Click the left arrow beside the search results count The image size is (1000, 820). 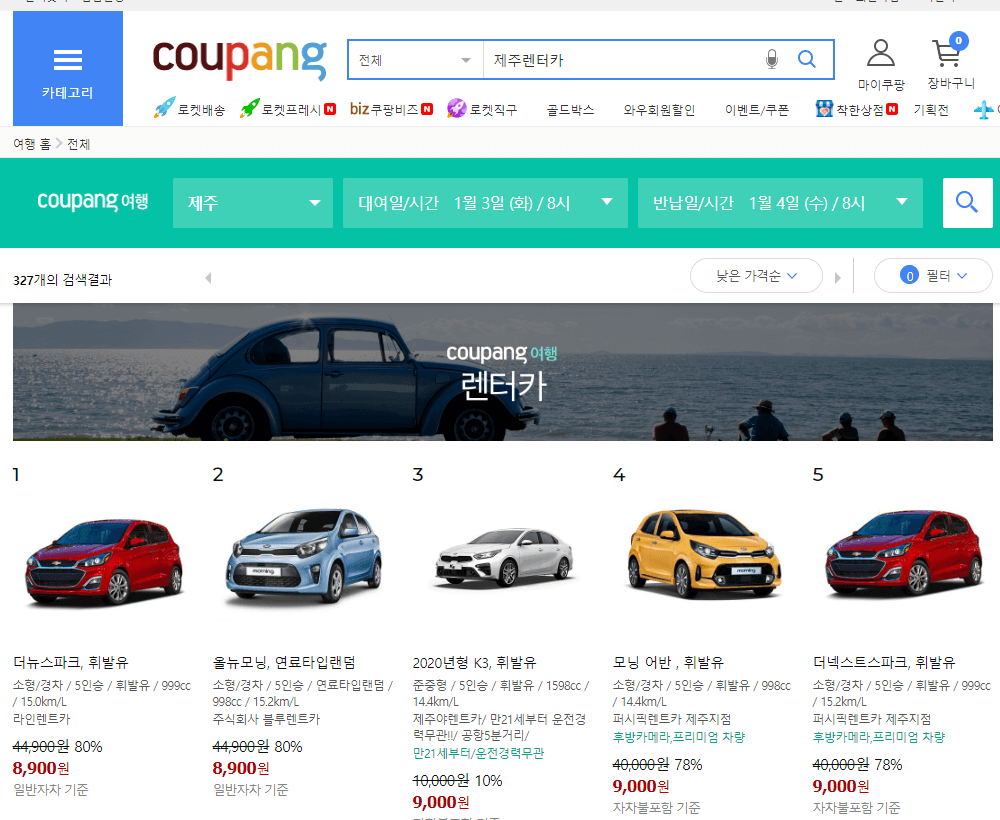pyautogui.click(x=209, y=278)
